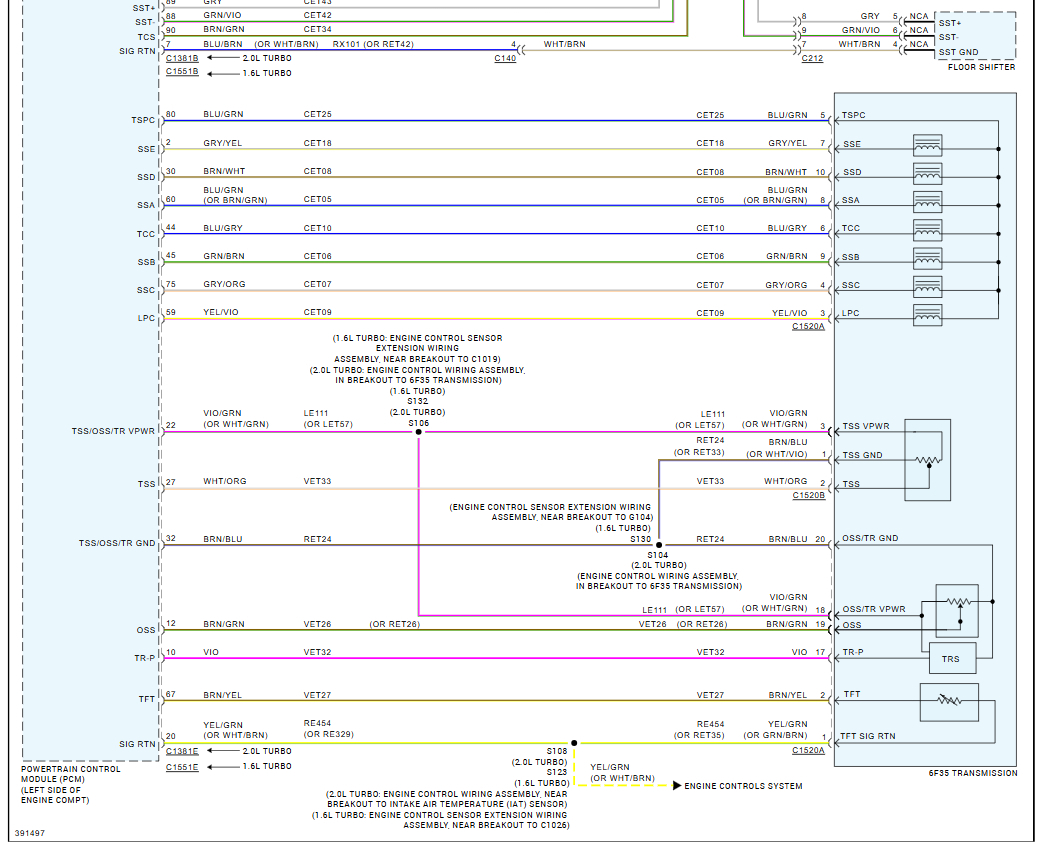The height and width of the screenshot is (844, 1047).
Task: Click the TFT thermistor symbol
Action: tap(949, 702)
